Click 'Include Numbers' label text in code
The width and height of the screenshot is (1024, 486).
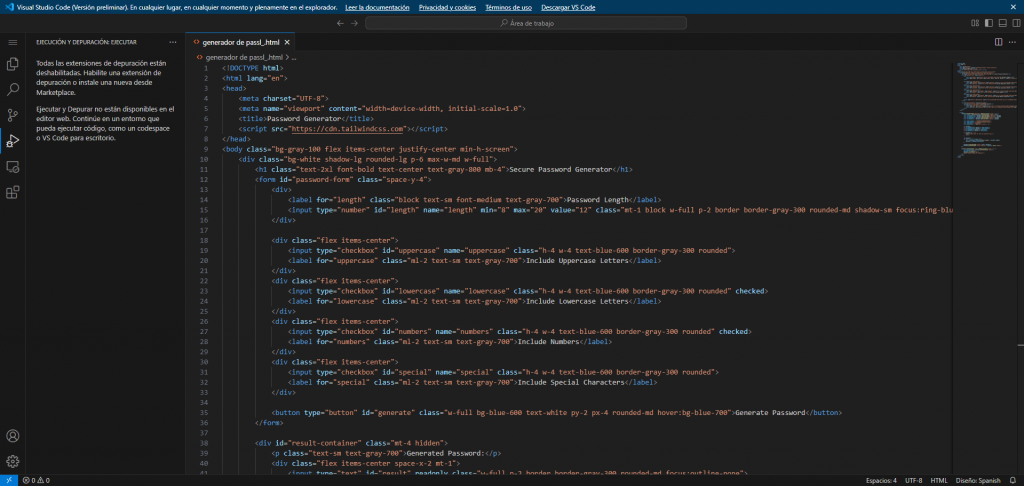pos(549,342)
